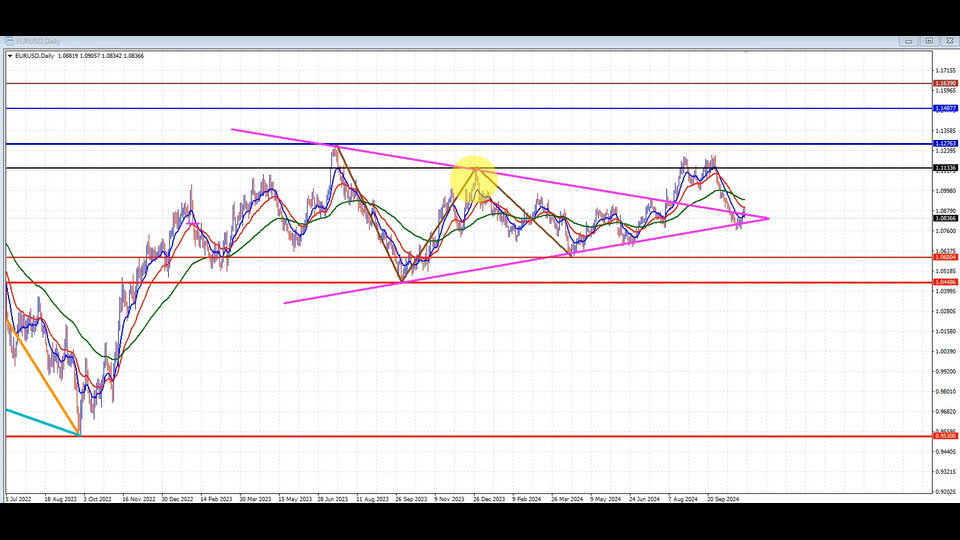Click the 1.07600 price scale value

coord(945,231)
